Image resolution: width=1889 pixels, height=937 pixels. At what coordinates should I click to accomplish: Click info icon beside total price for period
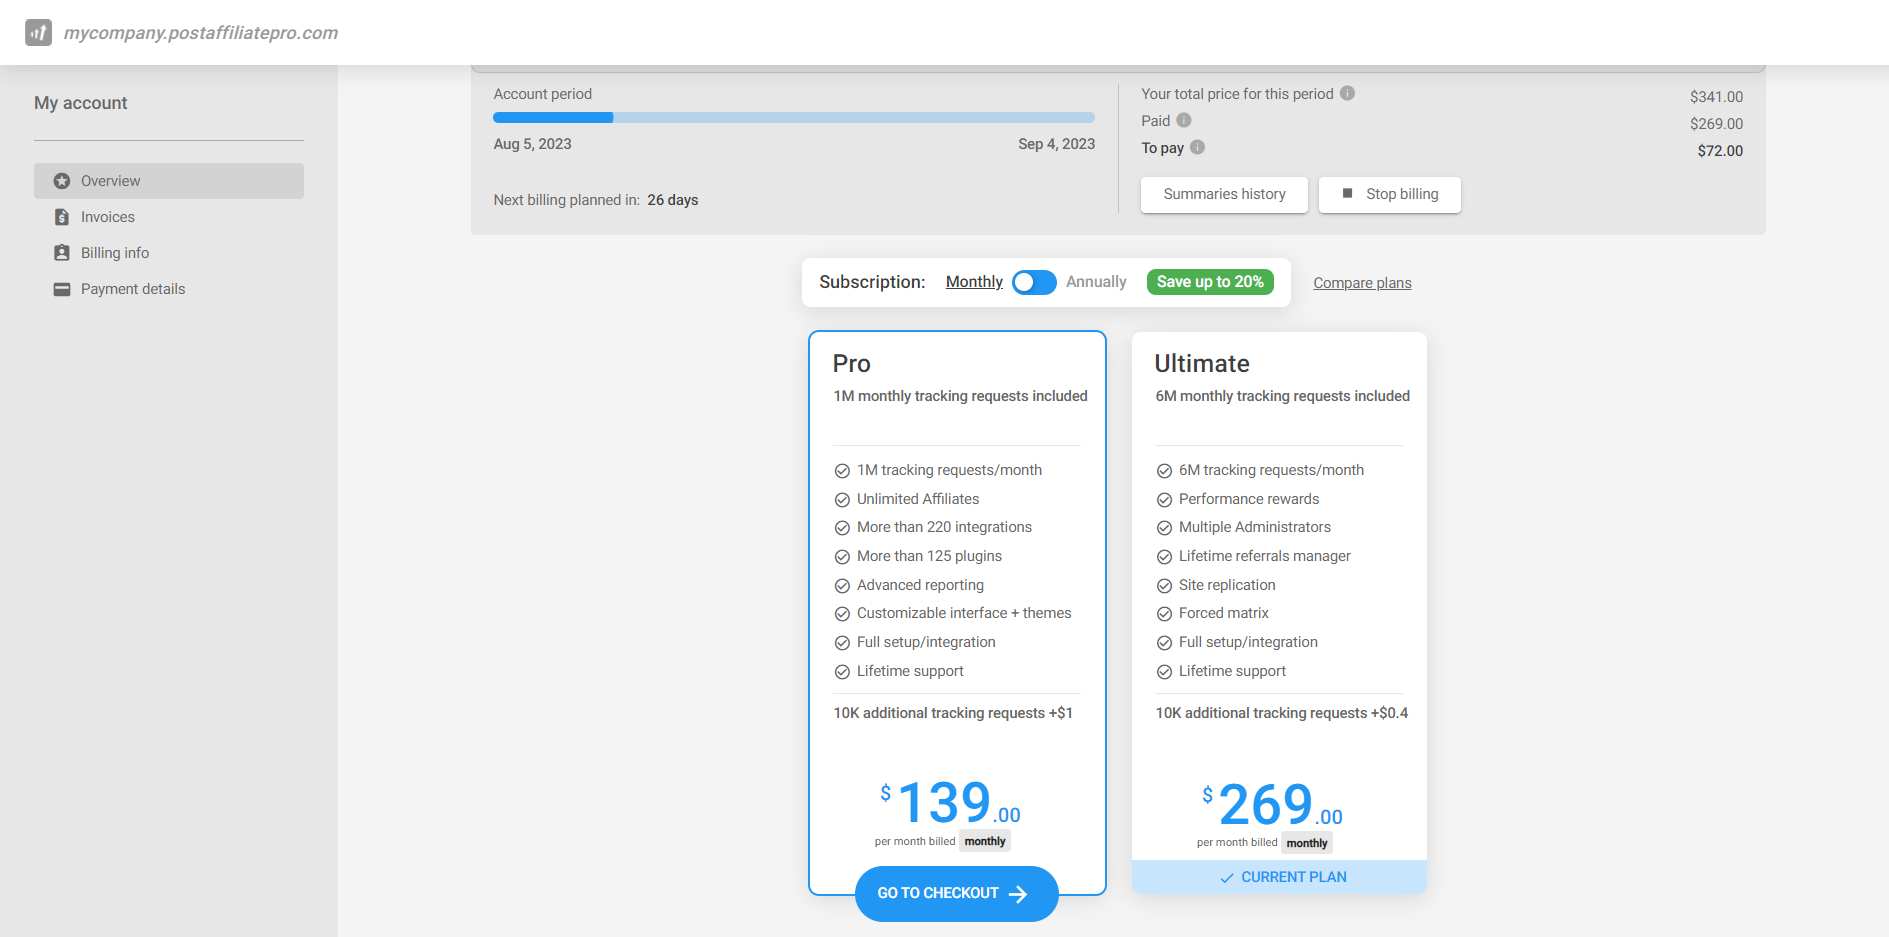1347,93
